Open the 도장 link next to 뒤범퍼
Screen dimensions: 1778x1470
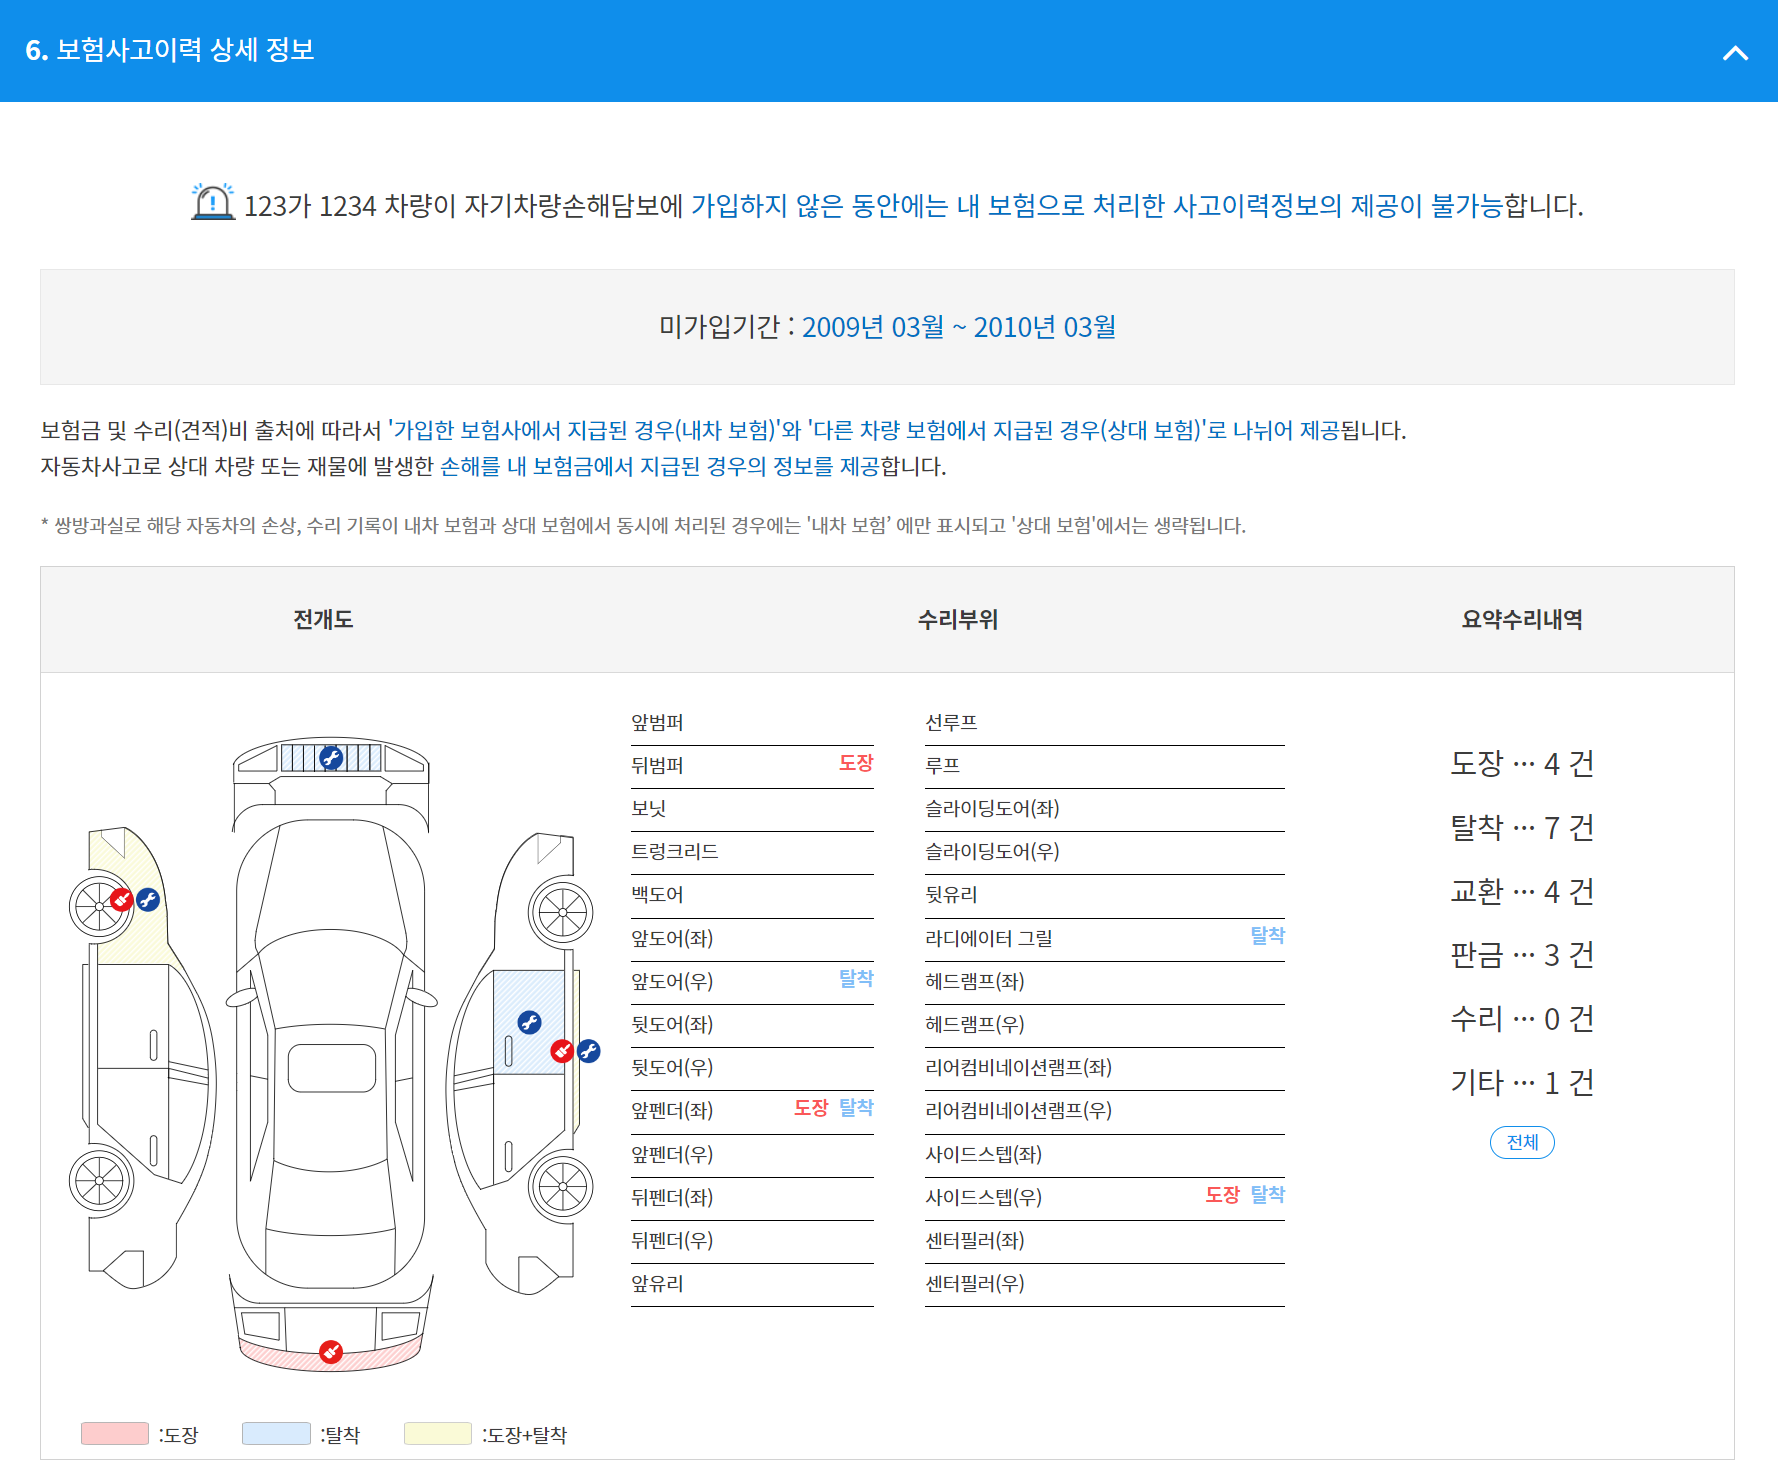tap(855, 764)
